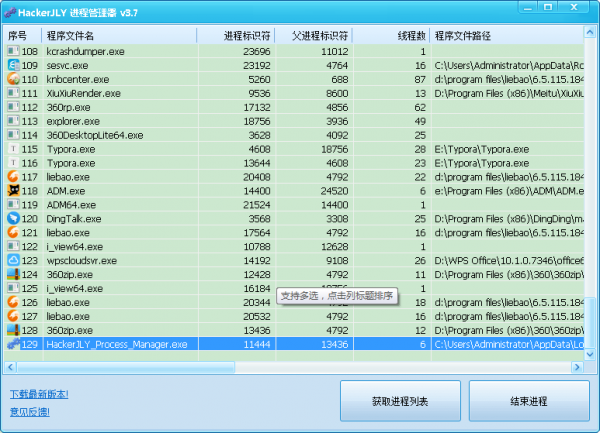Click path E:\Typora\Typora.exe in row 115
The image size is (600, 433).
click(x=482, y=149)
